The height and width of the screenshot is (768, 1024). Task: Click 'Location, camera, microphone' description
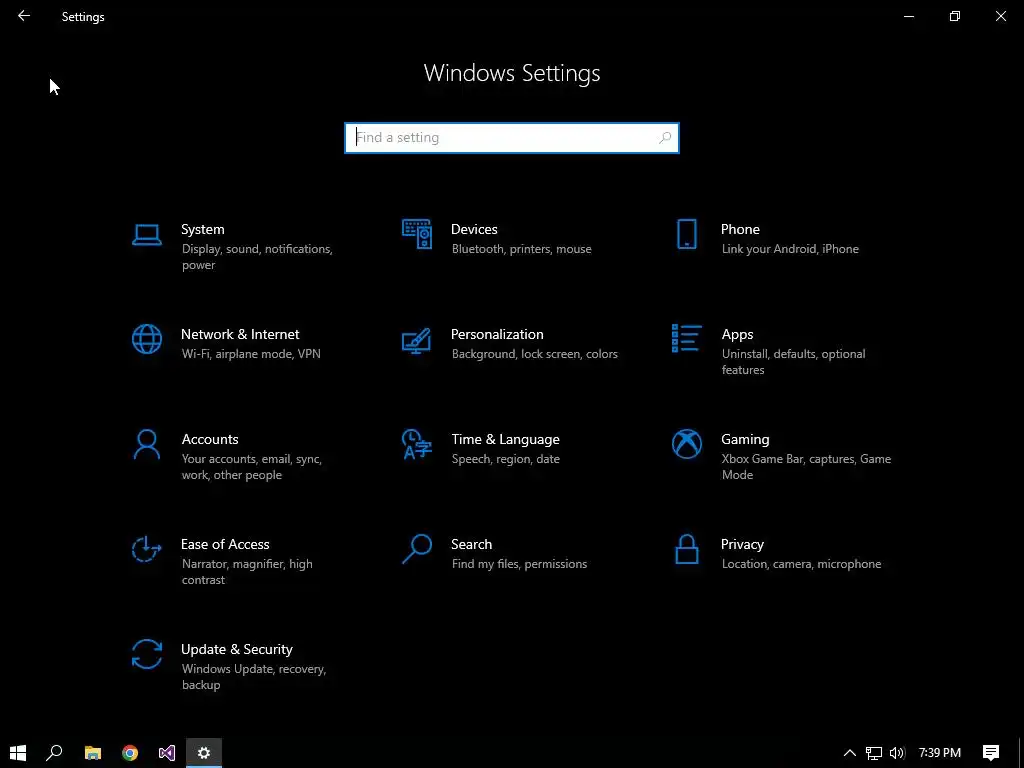(801, 564)
